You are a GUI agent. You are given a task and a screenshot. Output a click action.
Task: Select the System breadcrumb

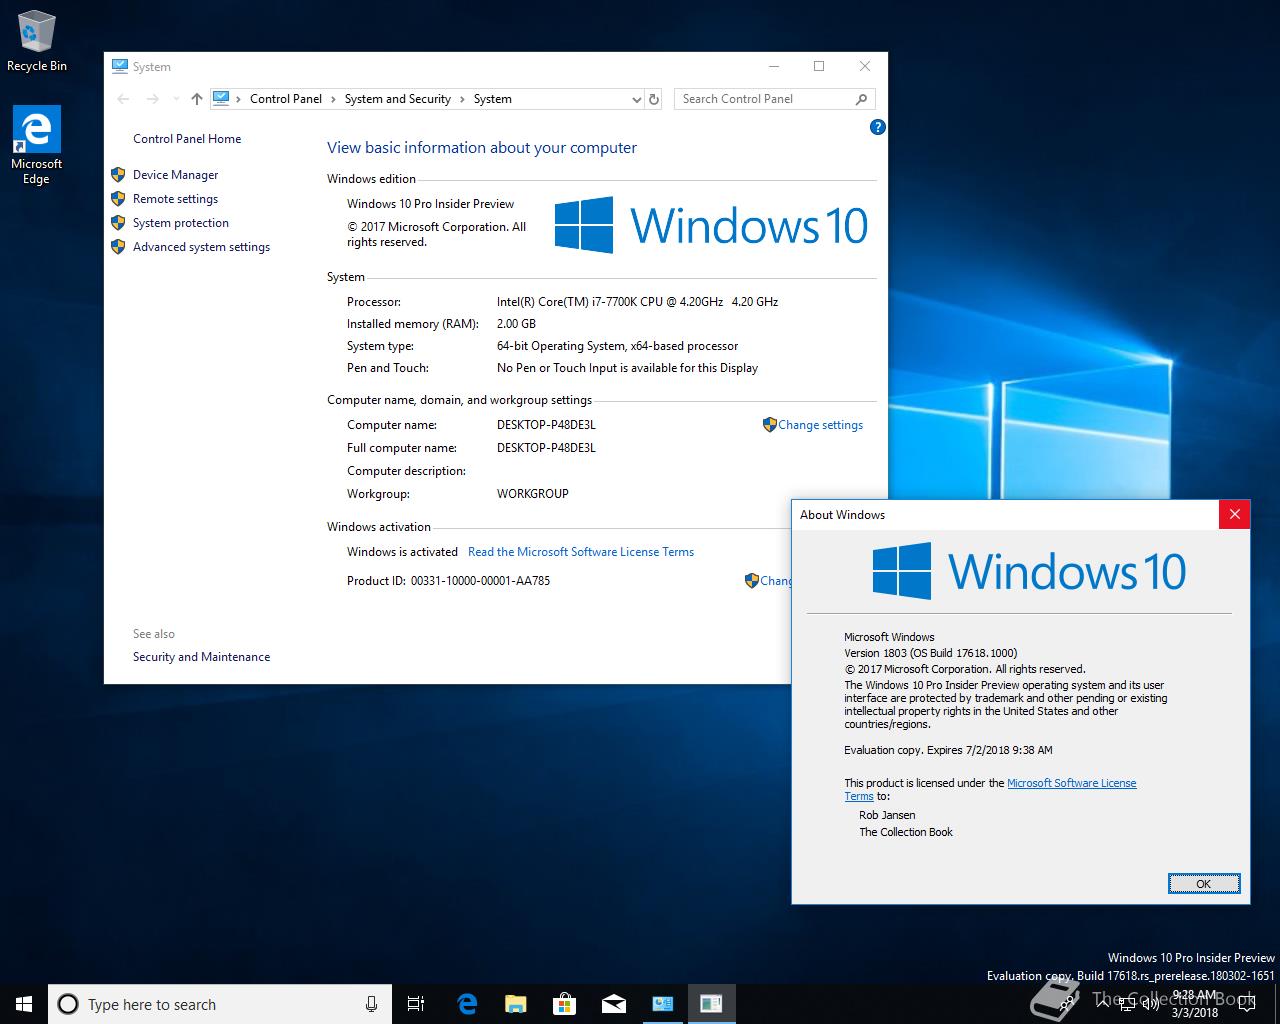492,99
